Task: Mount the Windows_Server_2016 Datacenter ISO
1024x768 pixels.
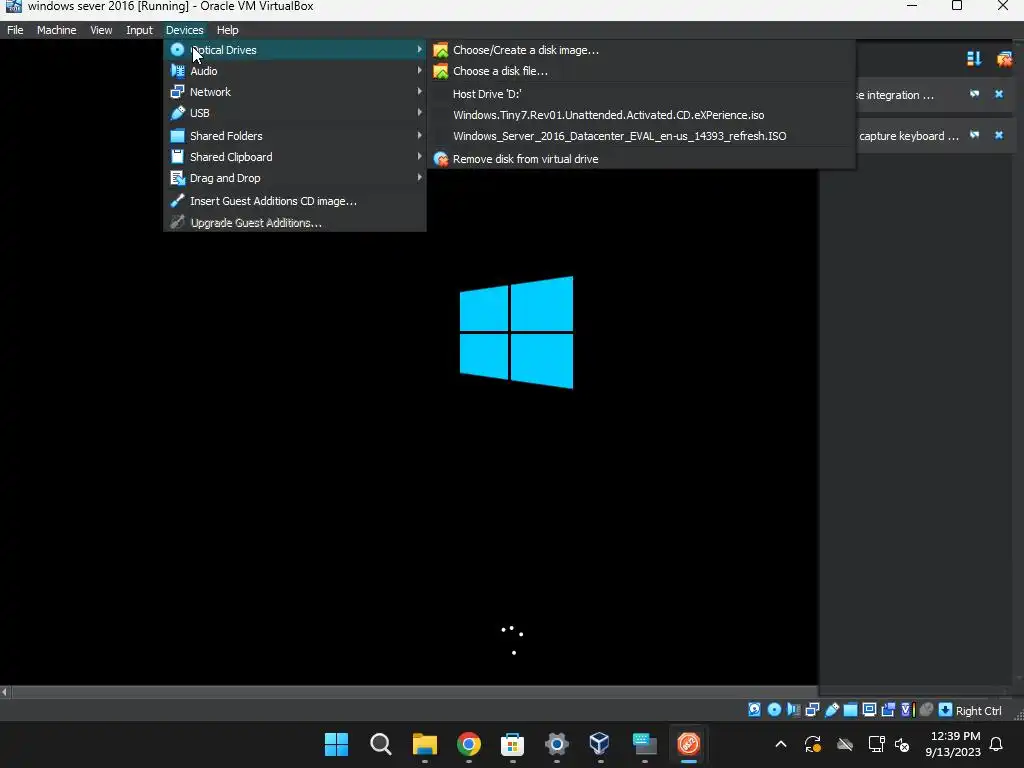Action: pos(641,136)
